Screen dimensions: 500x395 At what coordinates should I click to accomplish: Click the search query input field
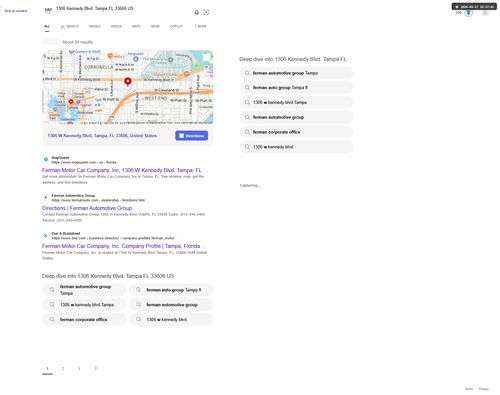coord(123,9)
